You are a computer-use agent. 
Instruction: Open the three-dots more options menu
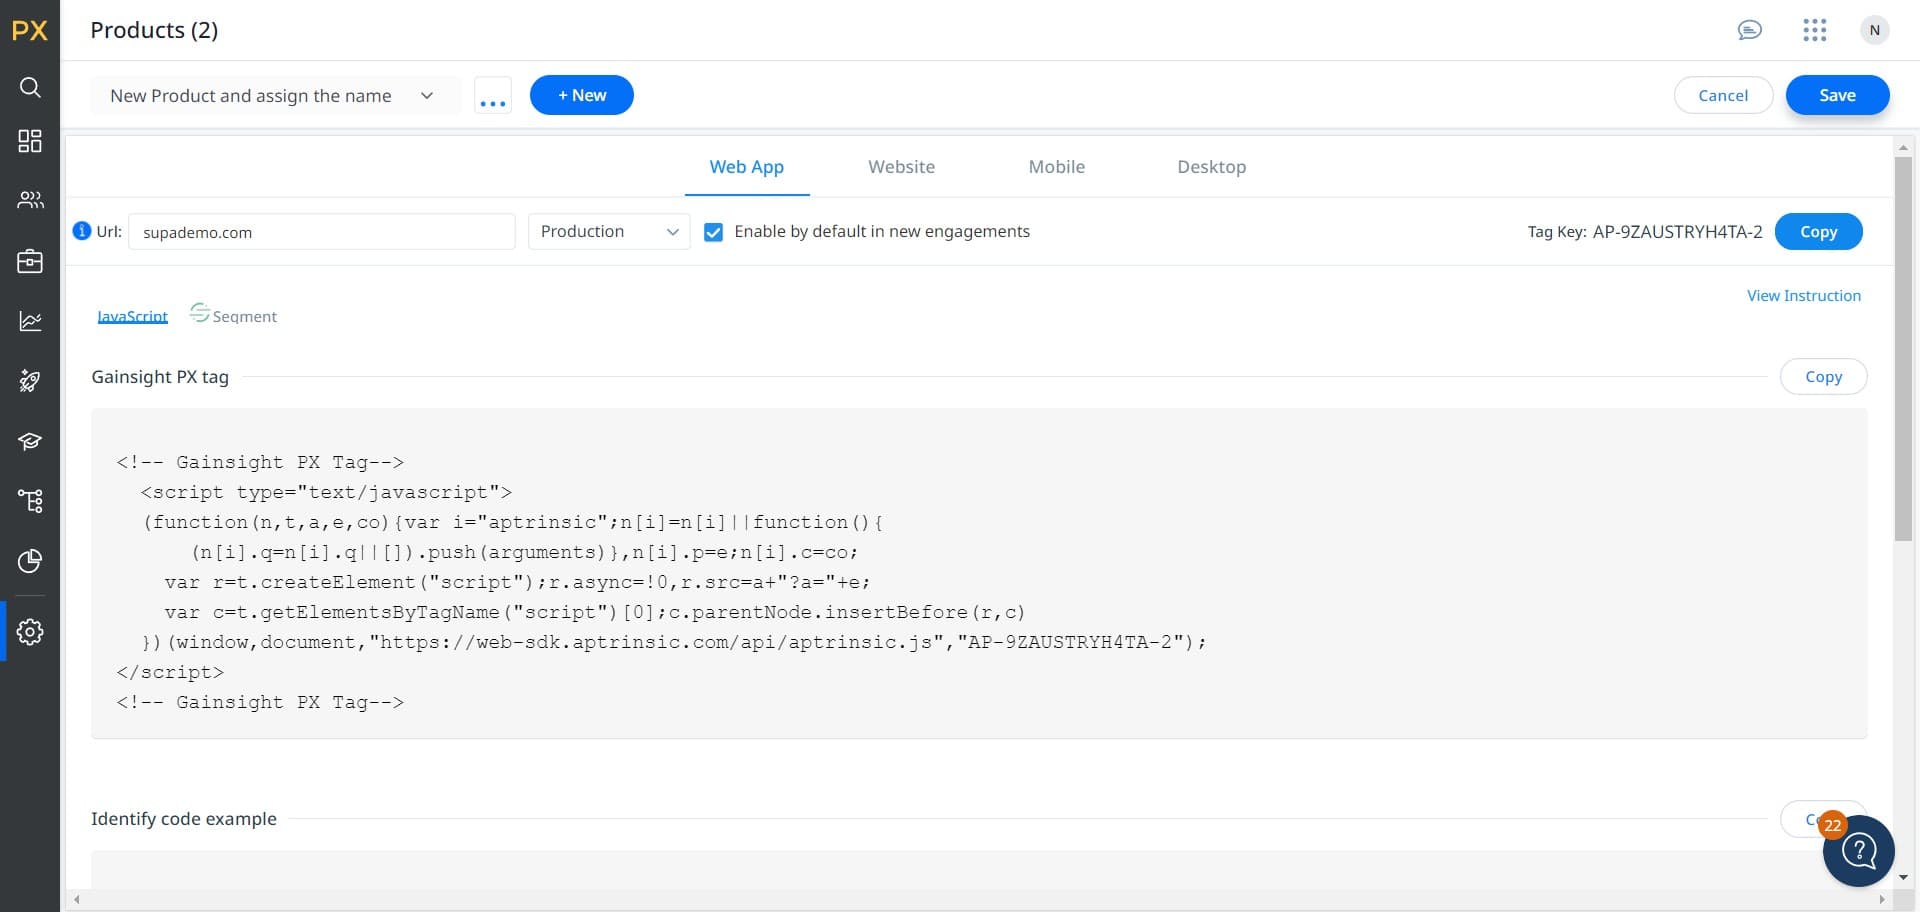(x=492, y=96)
